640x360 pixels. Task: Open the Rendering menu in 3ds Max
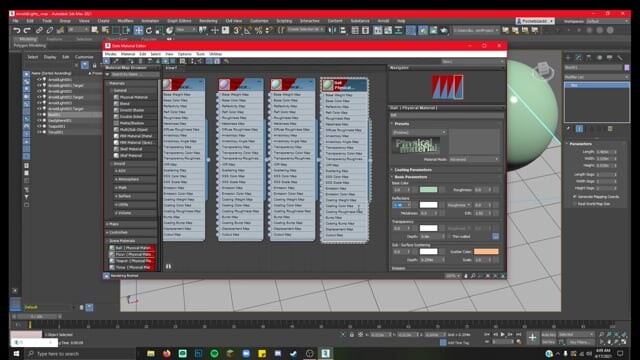tap(208, 21)
